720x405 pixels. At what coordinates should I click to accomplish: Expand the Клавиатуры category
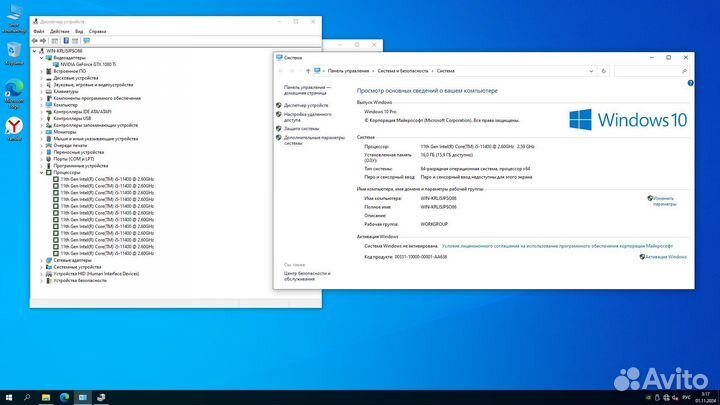pos(41,91)
